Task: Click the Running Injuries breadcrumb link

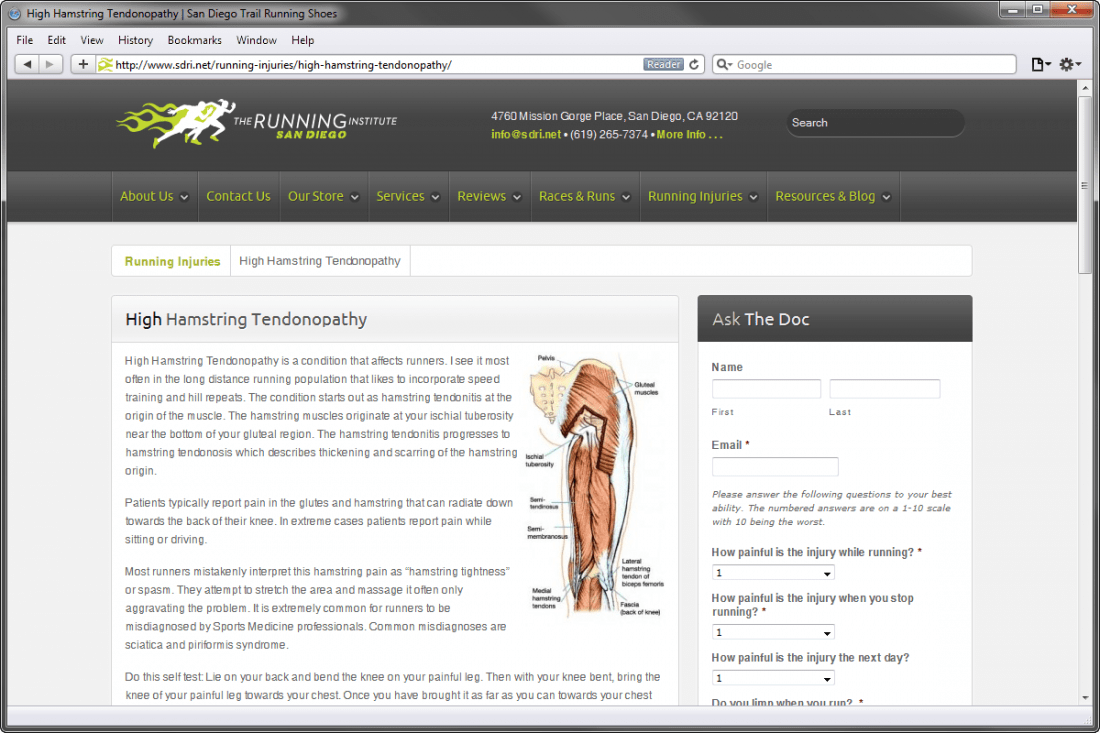Action: tap(173, 261)
